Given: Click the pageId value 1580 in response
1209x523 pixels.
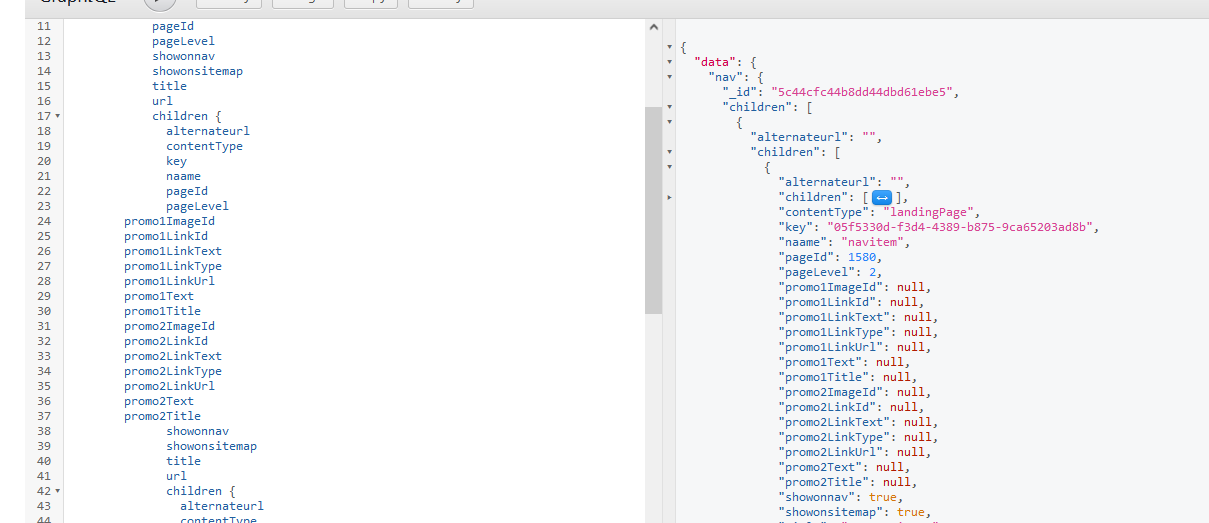Looking at the screenshot, I should [861, 257].
